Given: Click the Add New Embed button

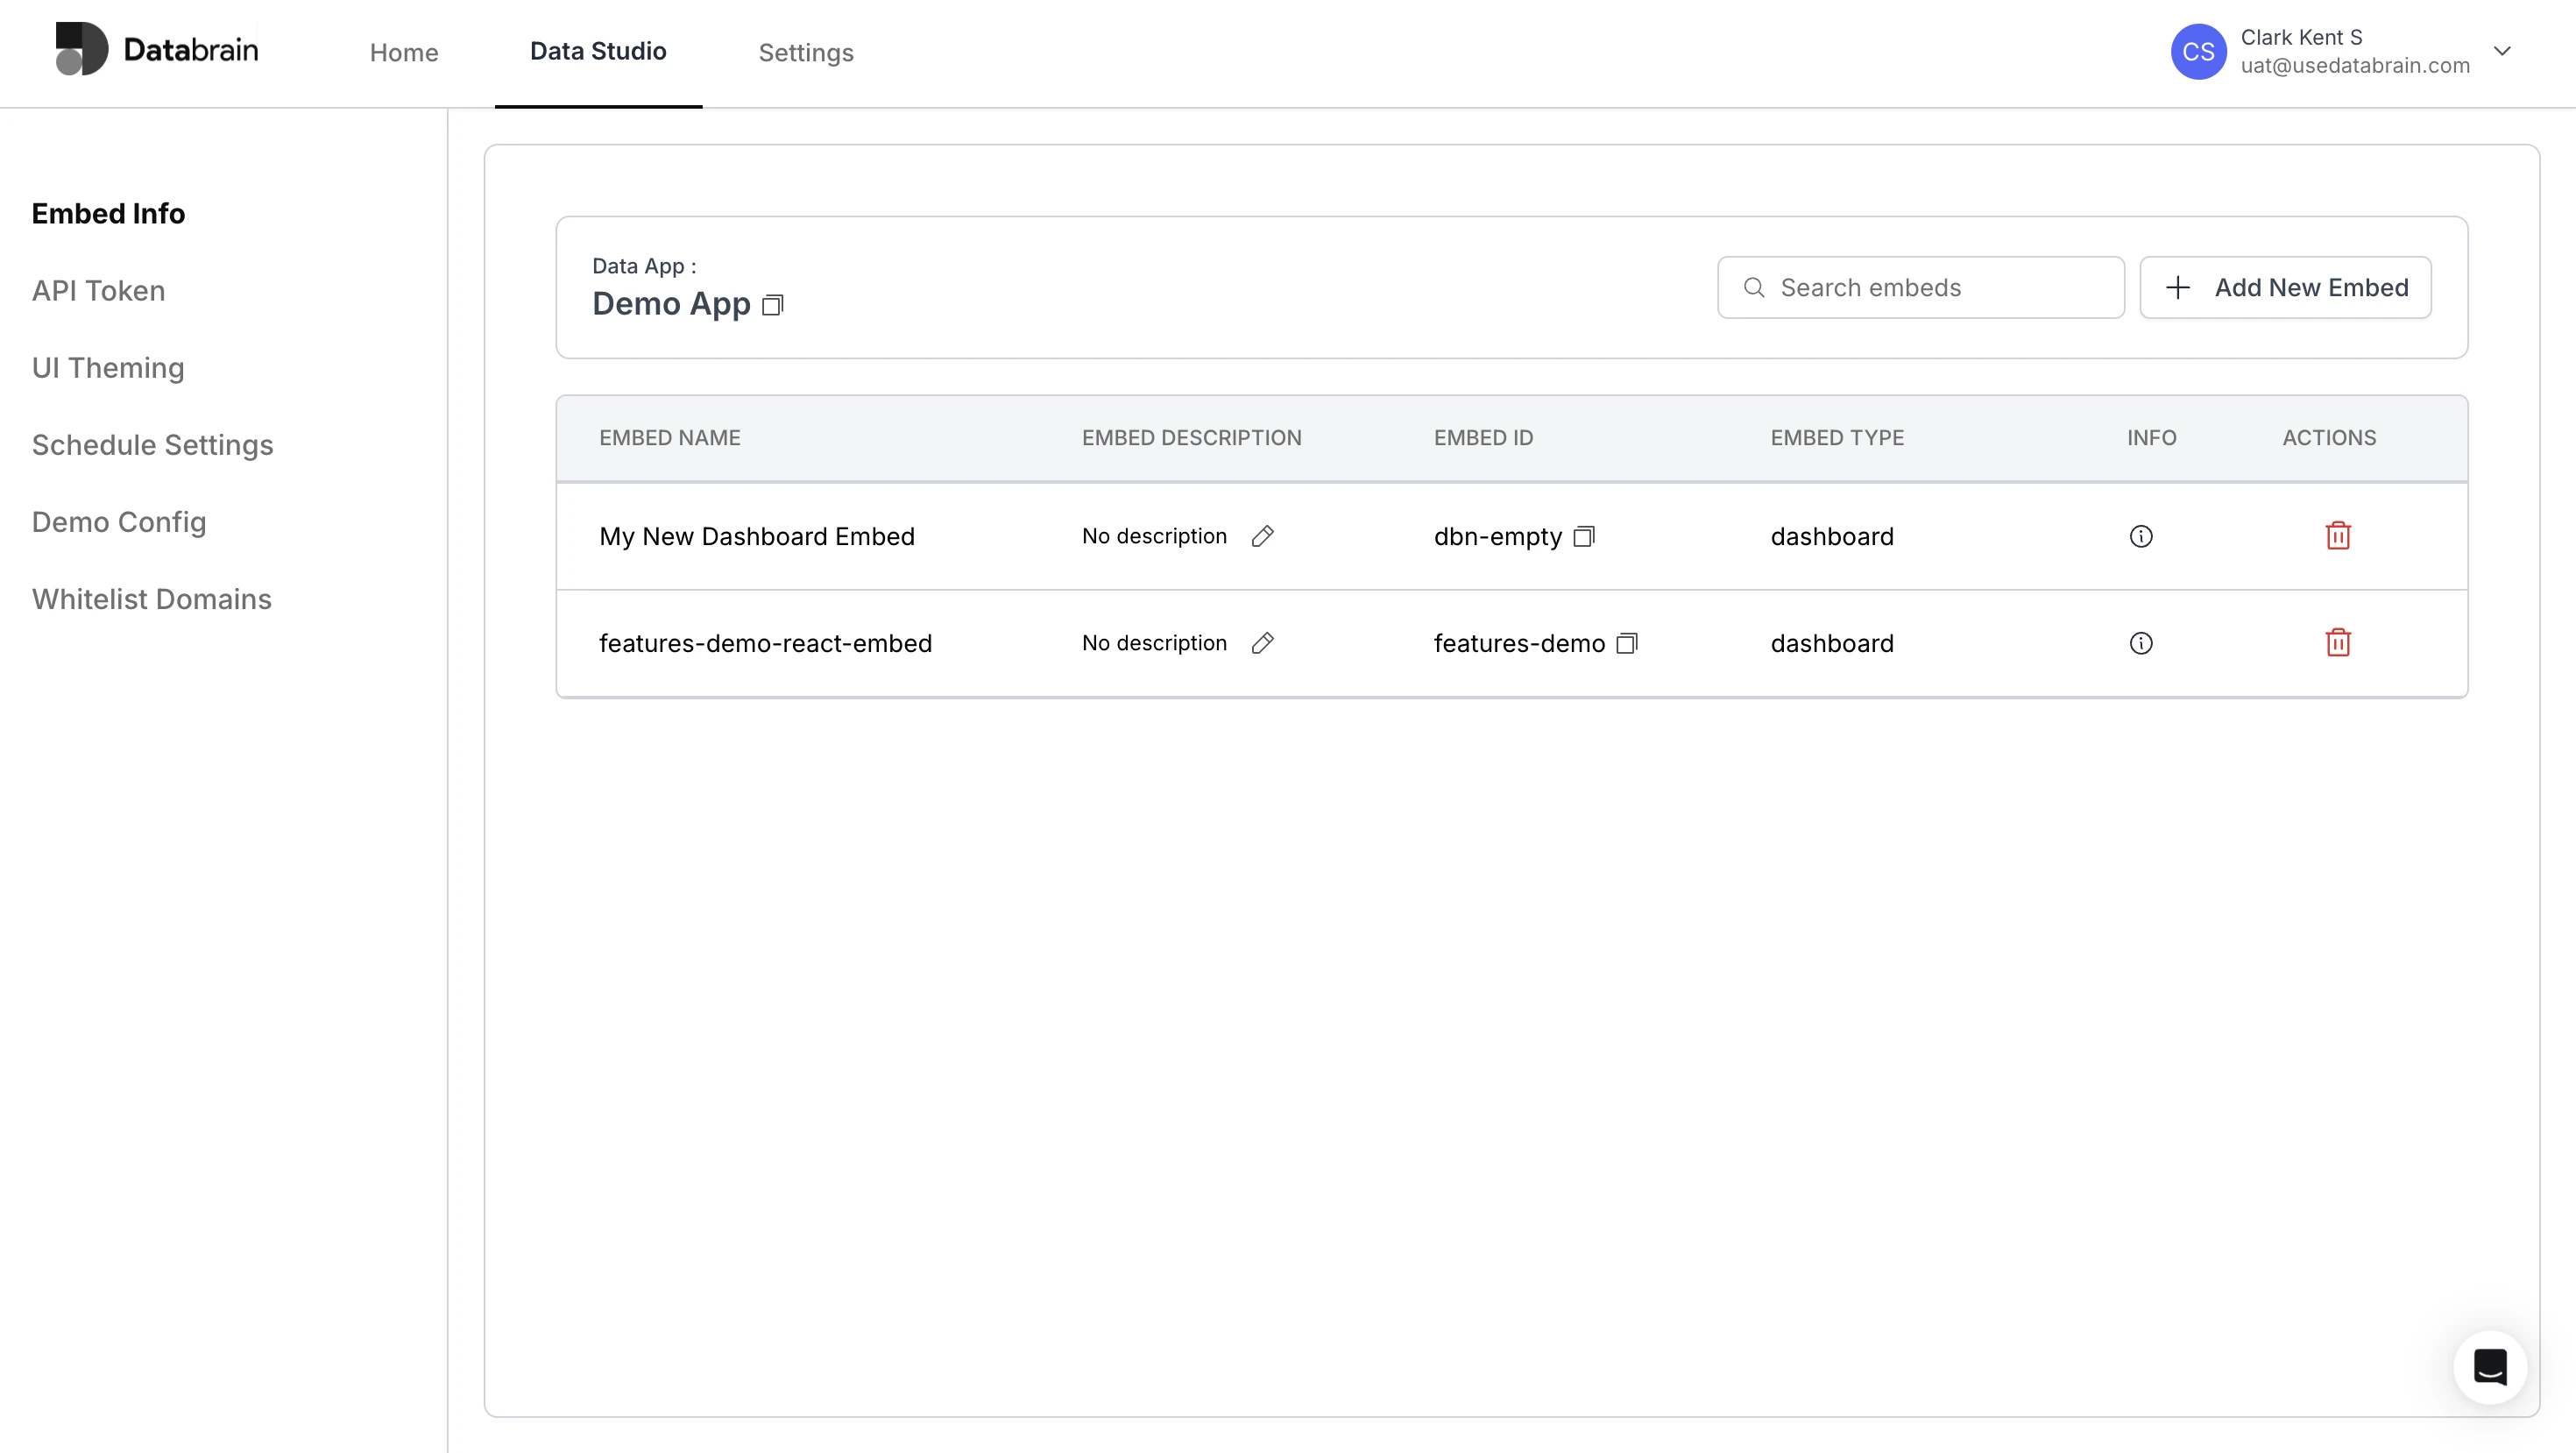Looking at the screenshot, I should pyautogui.click(x=2286, y=287).
